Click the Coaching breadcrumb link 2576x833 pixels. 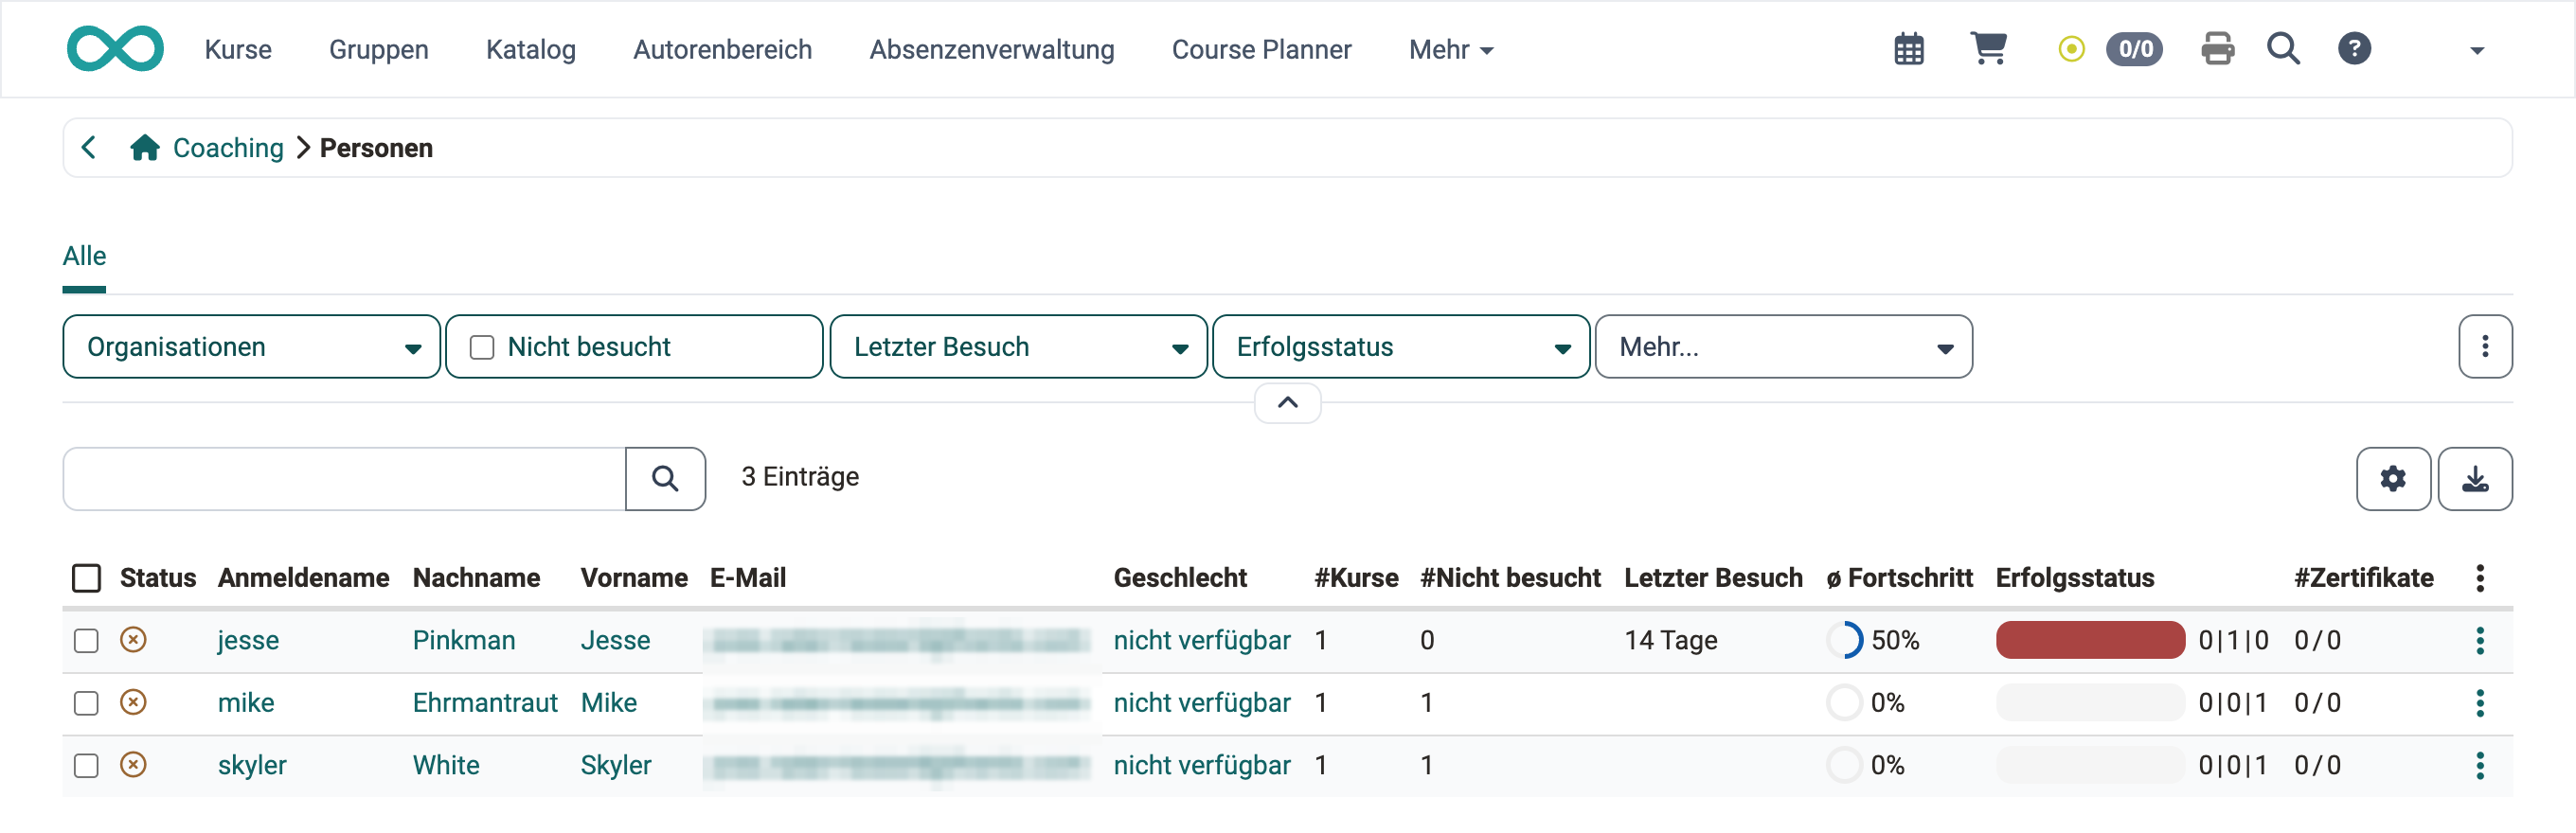228,148
